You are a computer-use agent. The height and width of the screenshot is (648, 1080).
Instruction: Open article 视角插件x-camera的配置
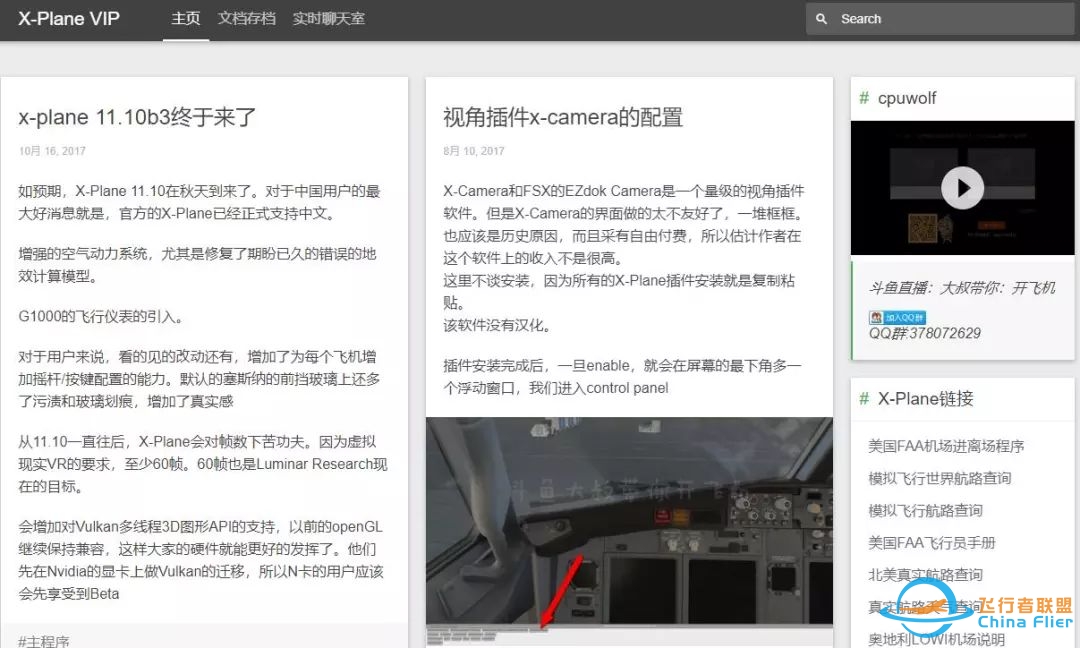click(563, 117)
